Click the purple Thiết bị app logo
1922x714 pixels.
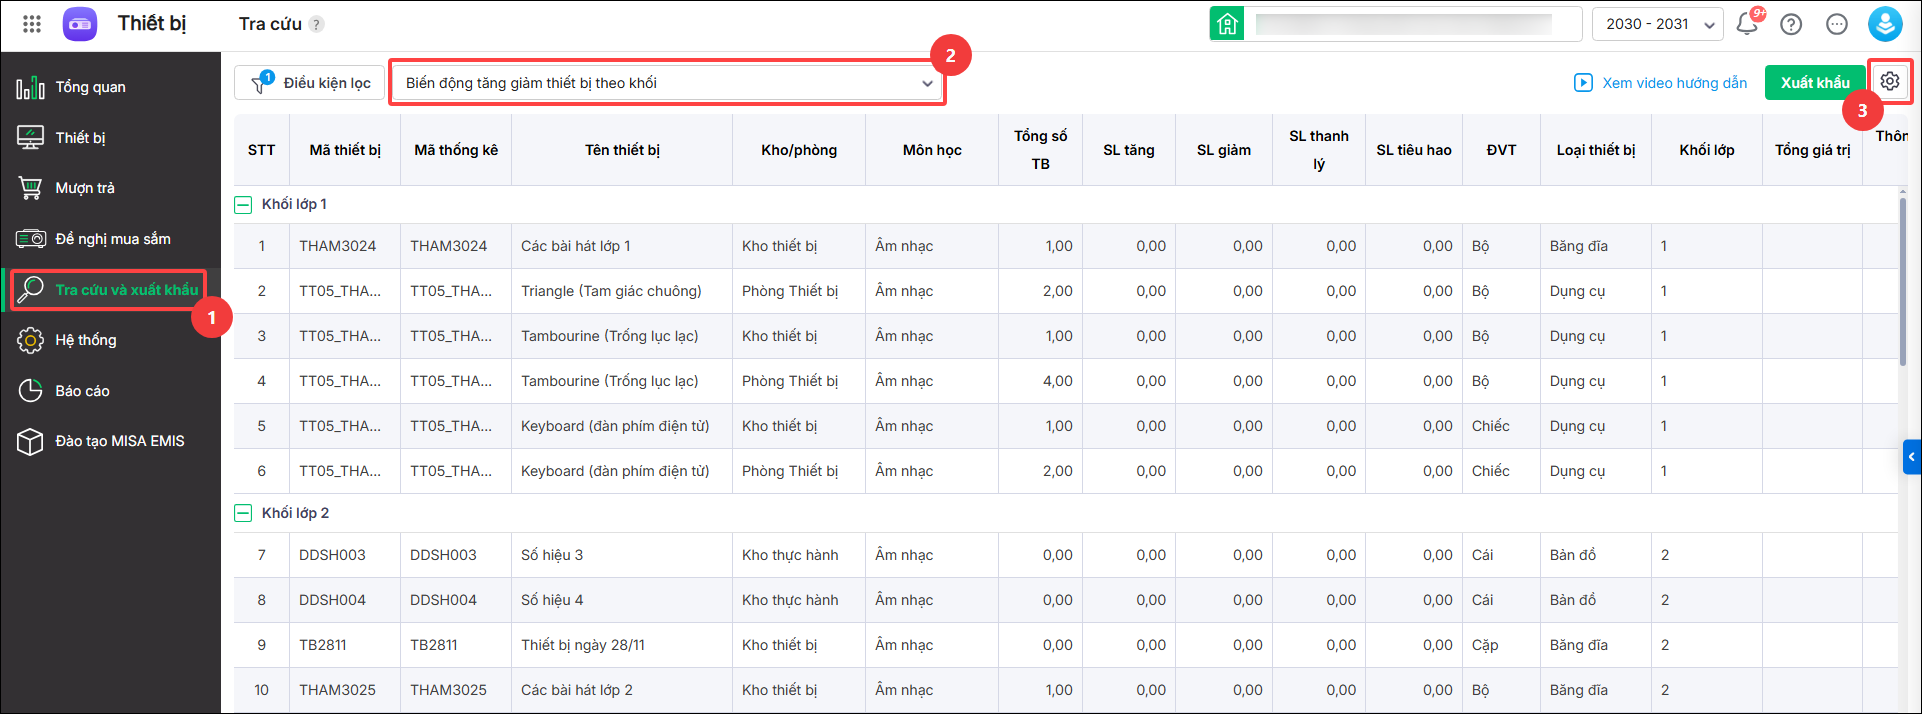[x=80, y=24]
